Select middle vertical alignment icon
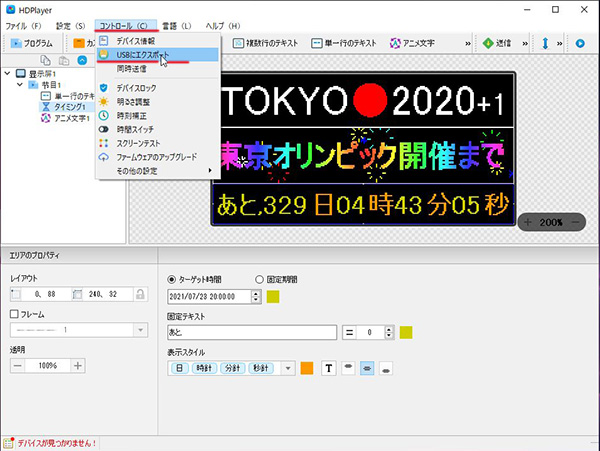 (x=367, y=368)
